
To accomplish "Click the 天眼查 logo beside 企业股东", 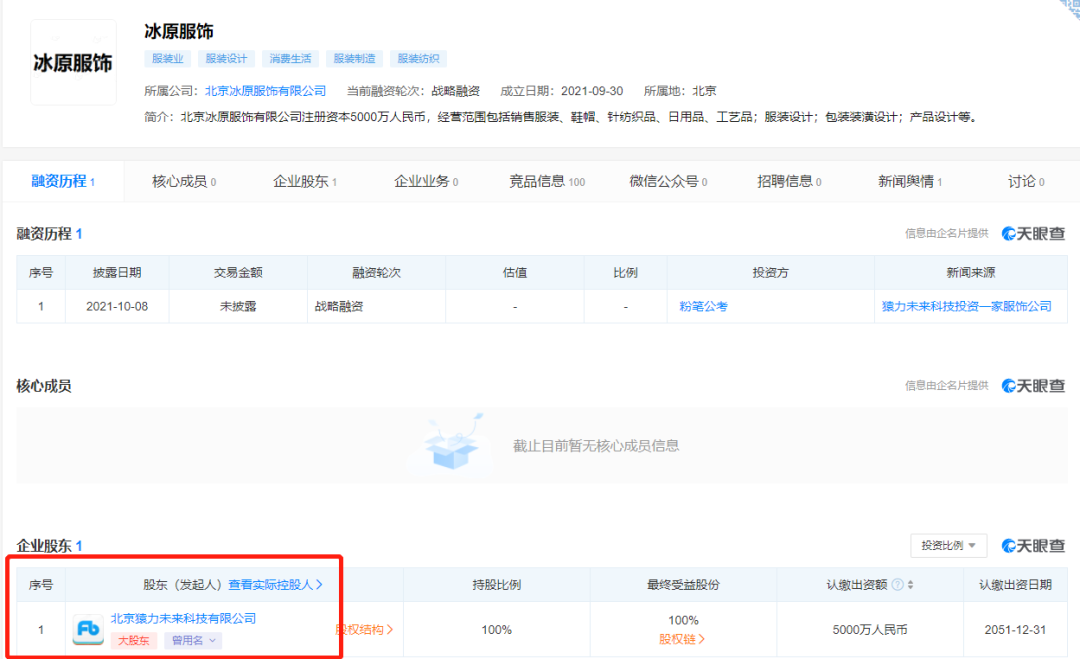I will coord(1033,546).
